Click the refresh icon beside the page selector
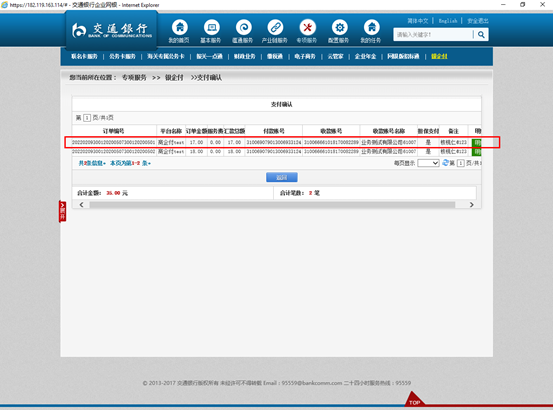553x410 pixels. point(445,163)
